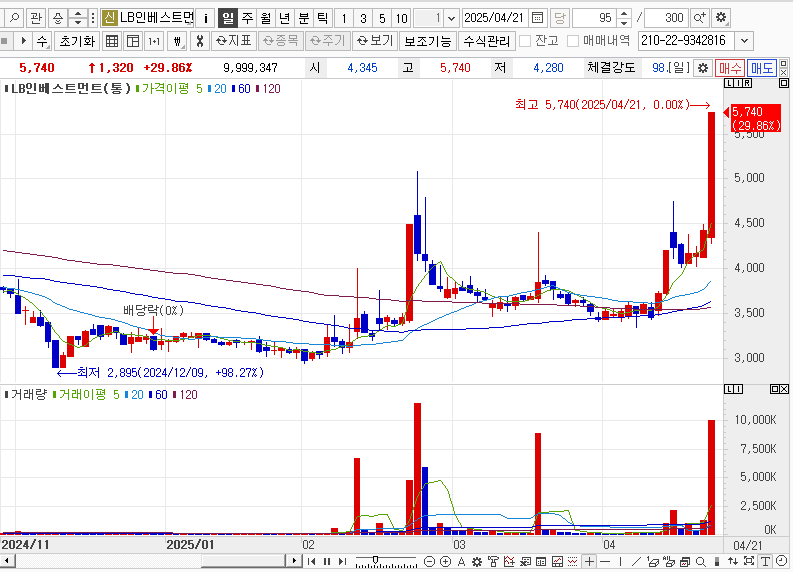The width and height of the screenshot is (793, 572).
Task: Click the 300 total count field
Action: coord(667,18)
